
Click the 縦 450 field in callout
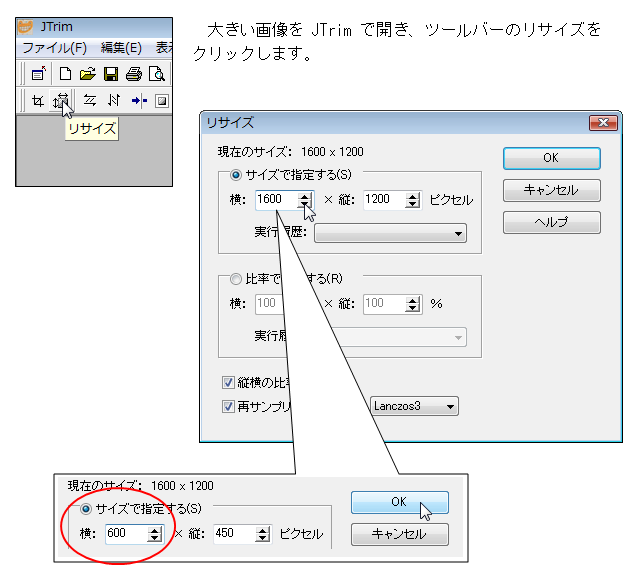coord(235,534)
